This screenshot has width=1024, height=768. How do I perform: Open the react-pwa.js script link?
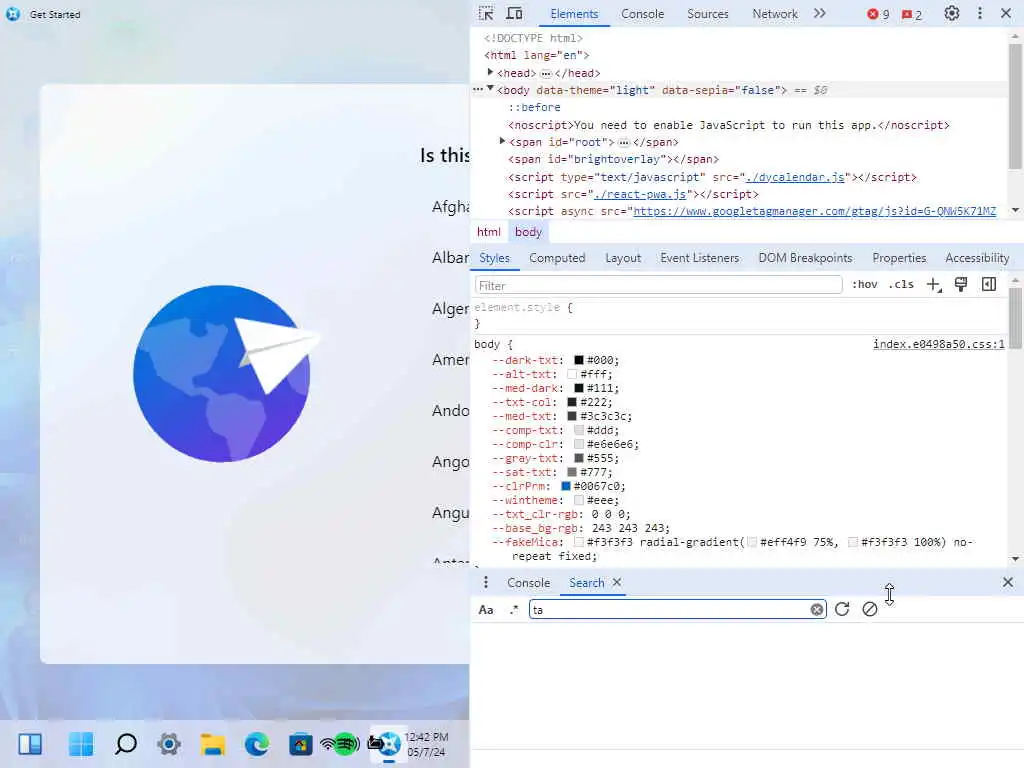pos(640,194)
